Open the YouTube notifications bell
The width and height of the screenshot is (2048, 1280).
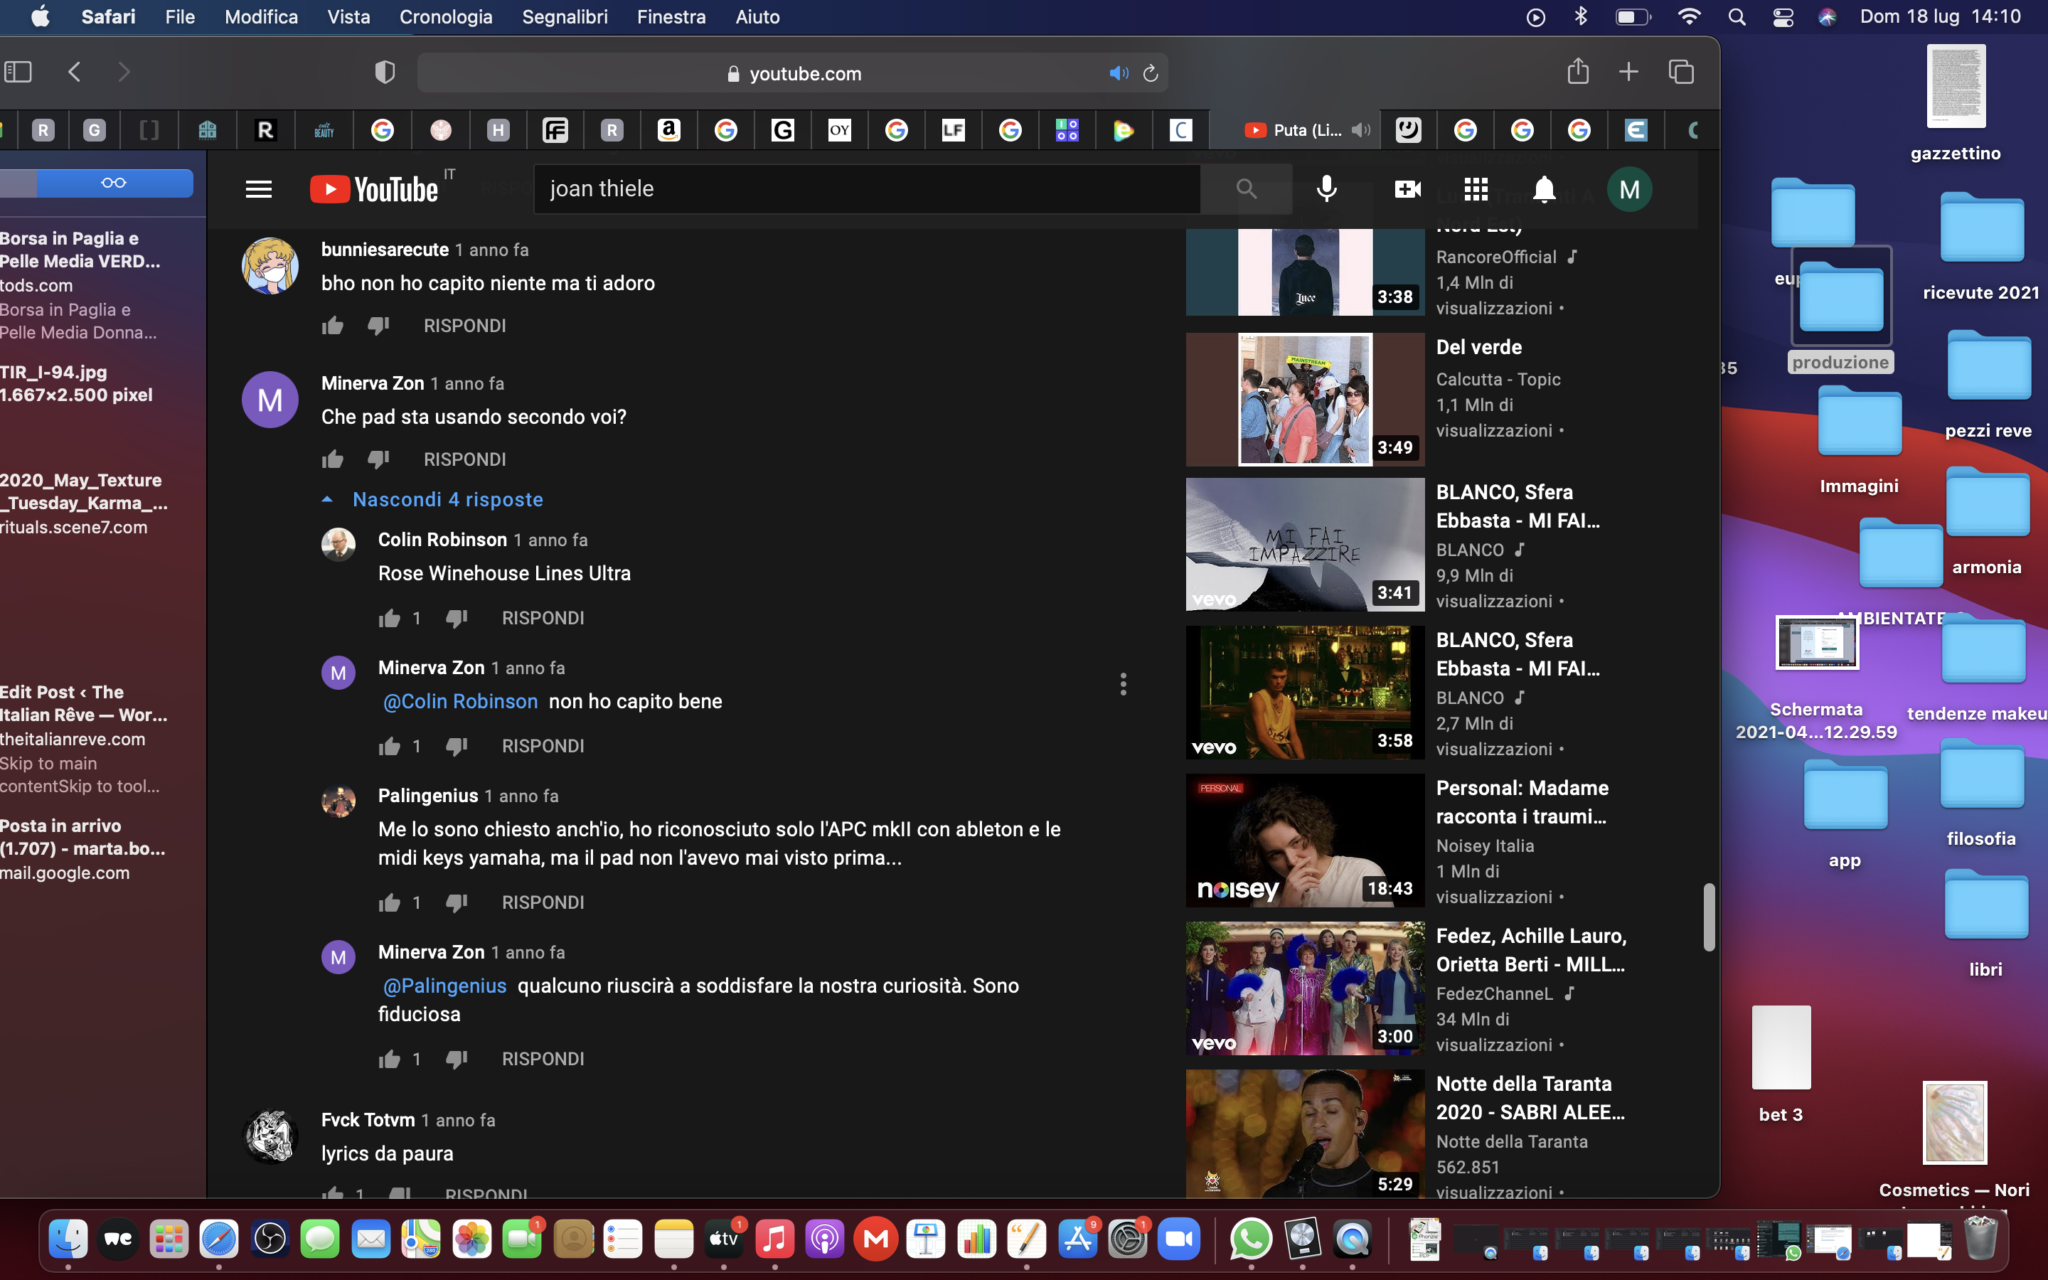pos(1544,189)
